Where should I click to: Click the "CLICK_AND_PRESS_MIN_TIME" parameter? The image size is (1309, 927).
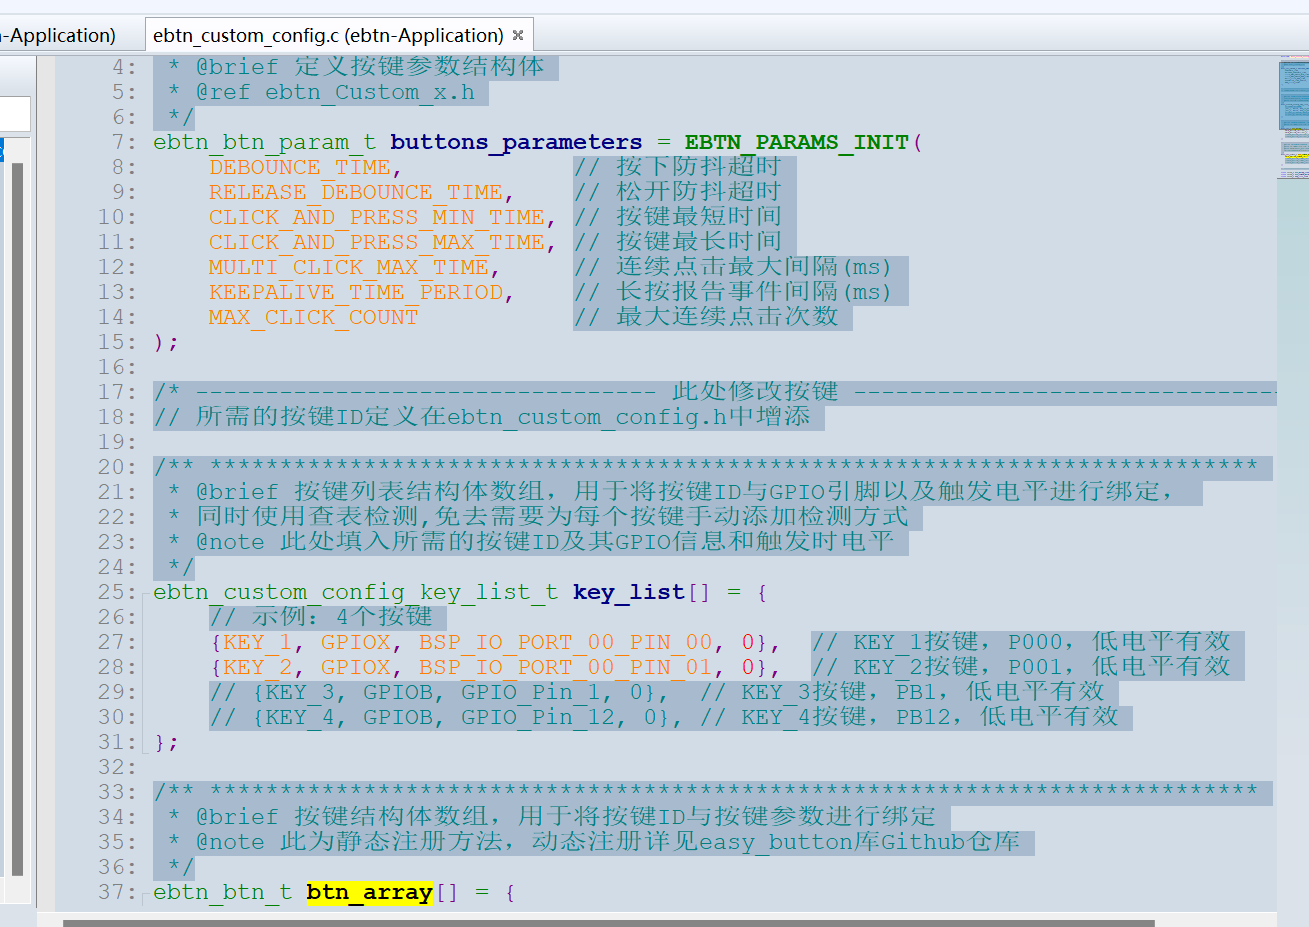point(377,218)
